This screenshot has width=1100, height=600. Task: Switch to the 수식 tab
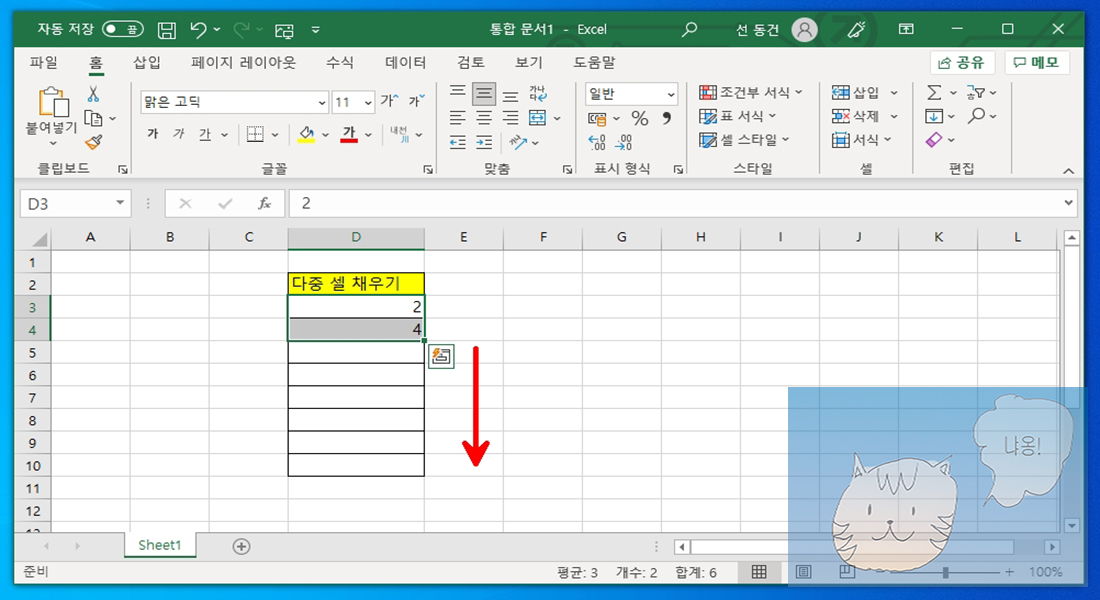click(340, 62)
